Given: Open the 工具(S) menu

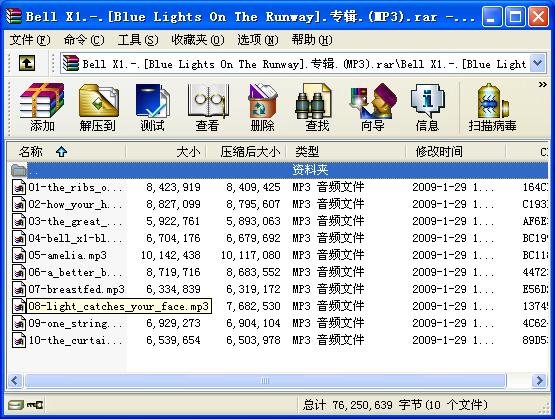Looking at the screenshot, I should [138, 40].
